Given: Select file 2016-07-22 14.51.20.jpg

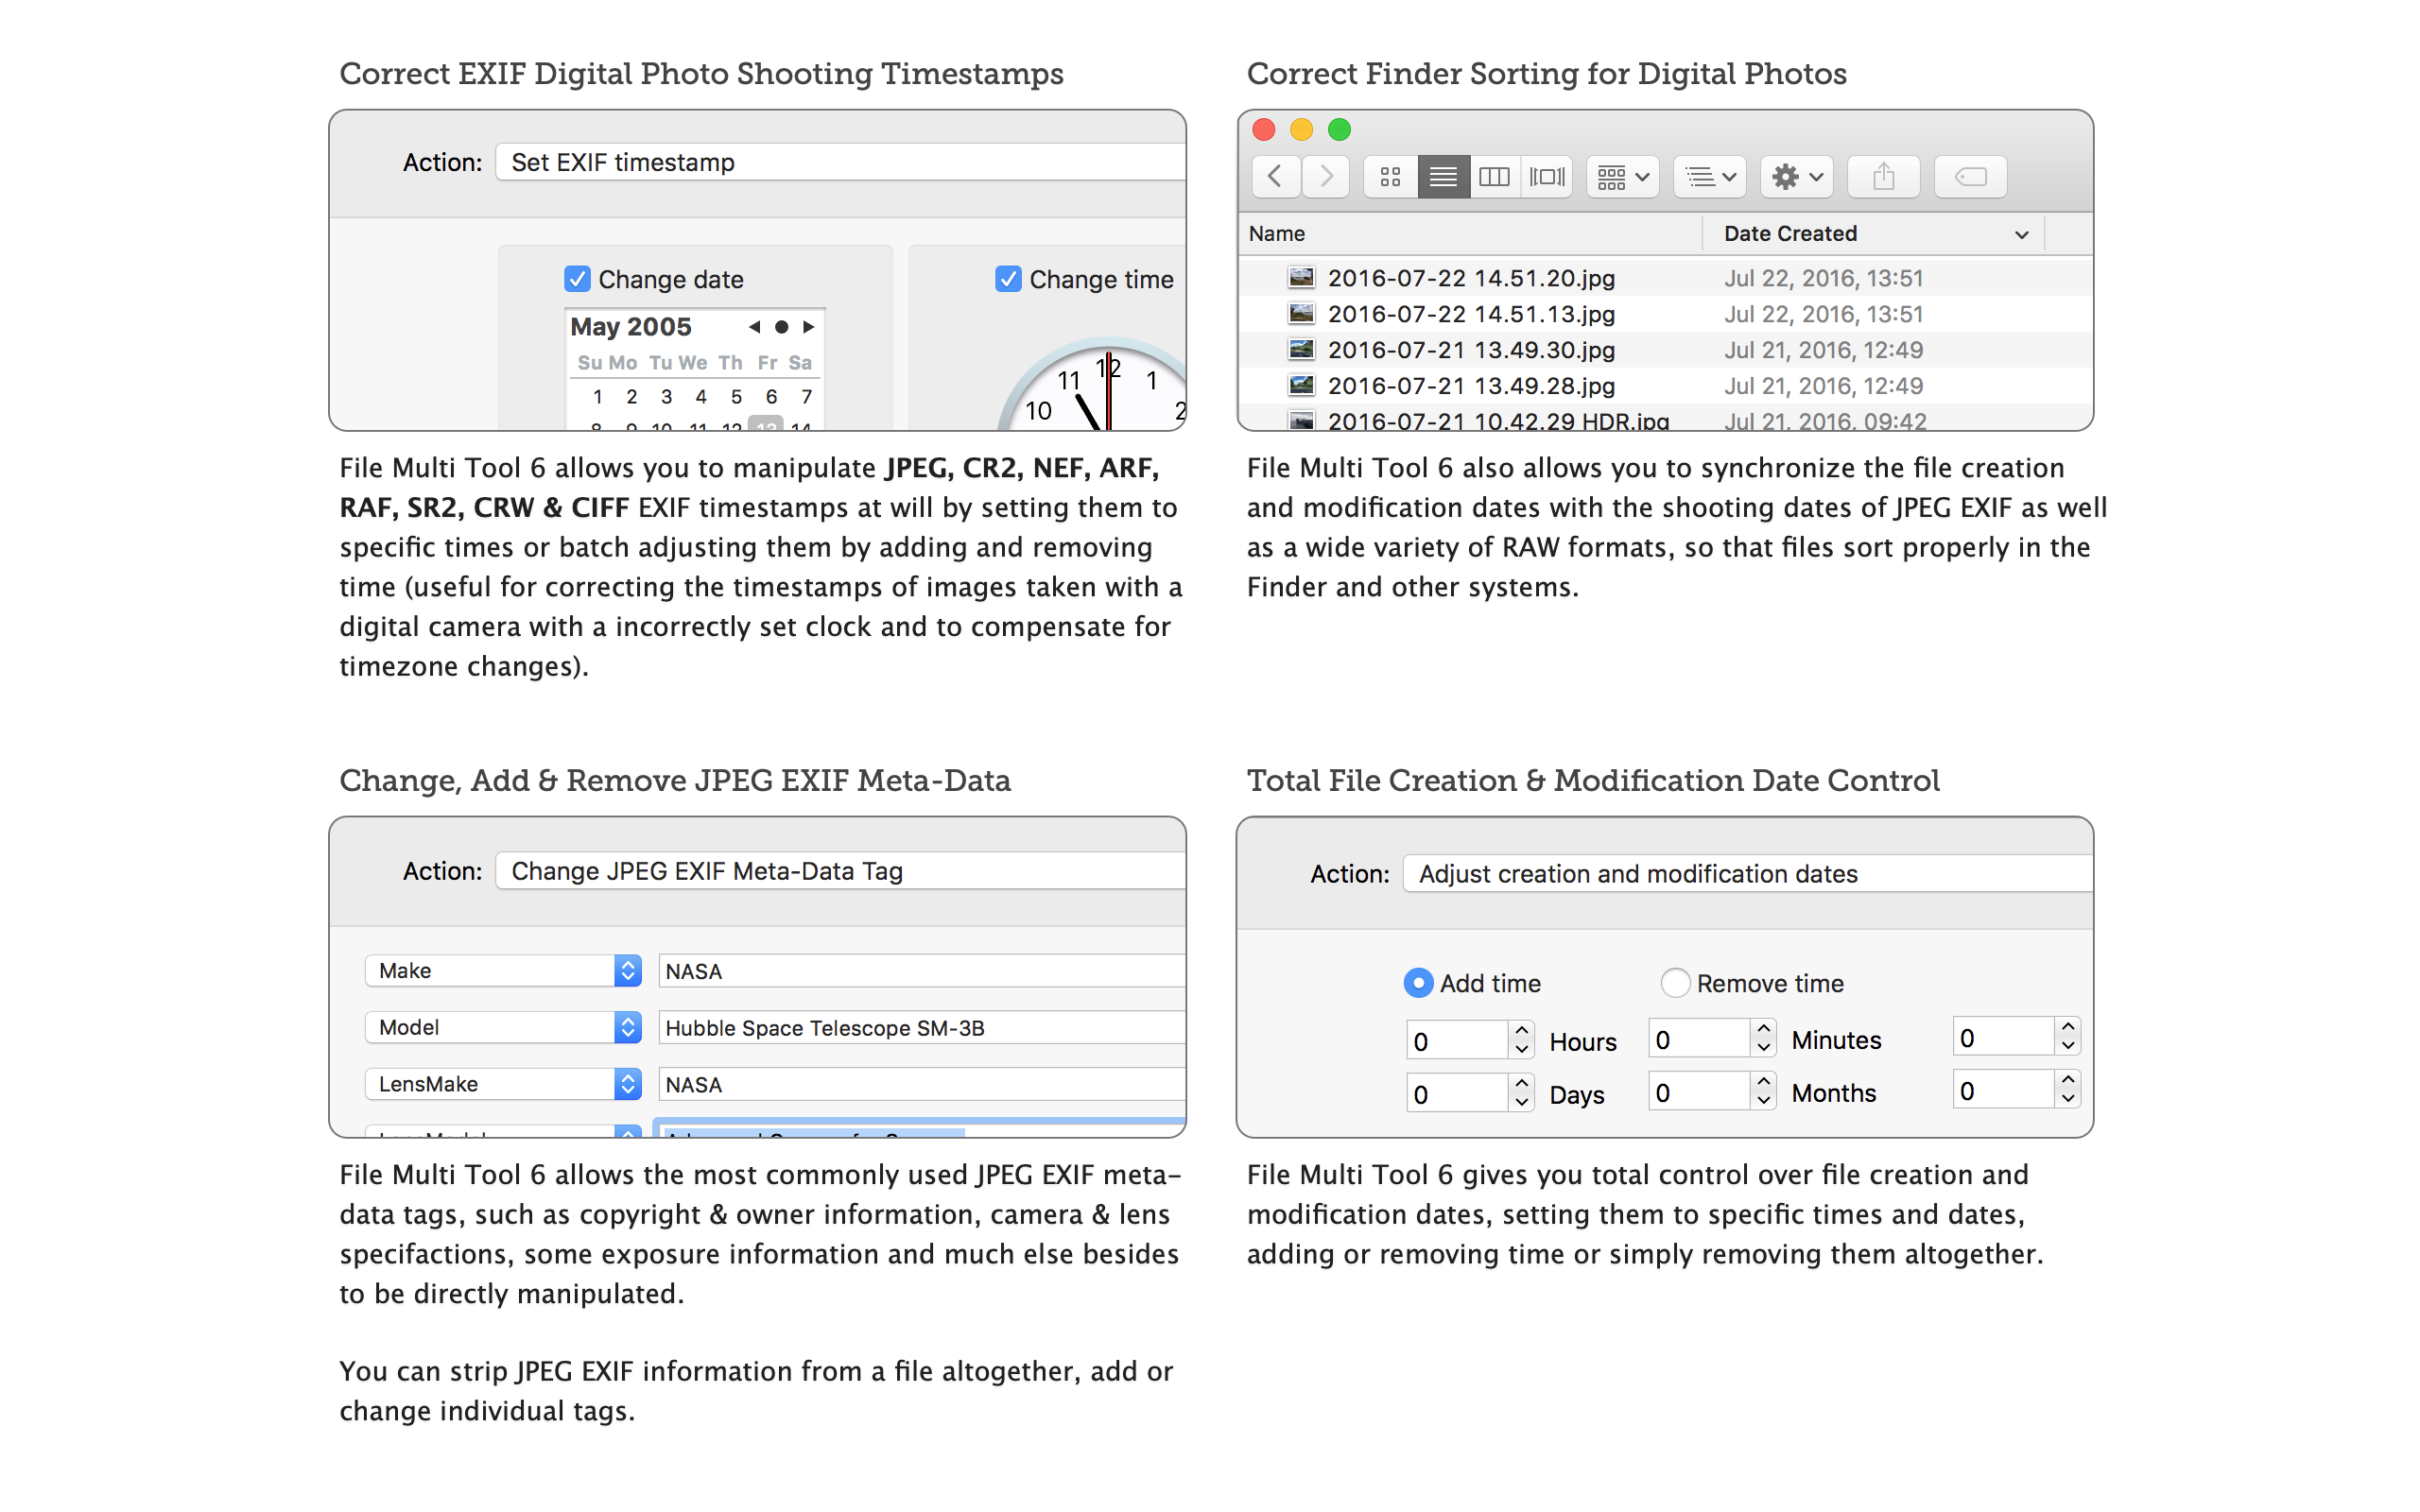Looking at the screenshot, I should pos(1471,278).
